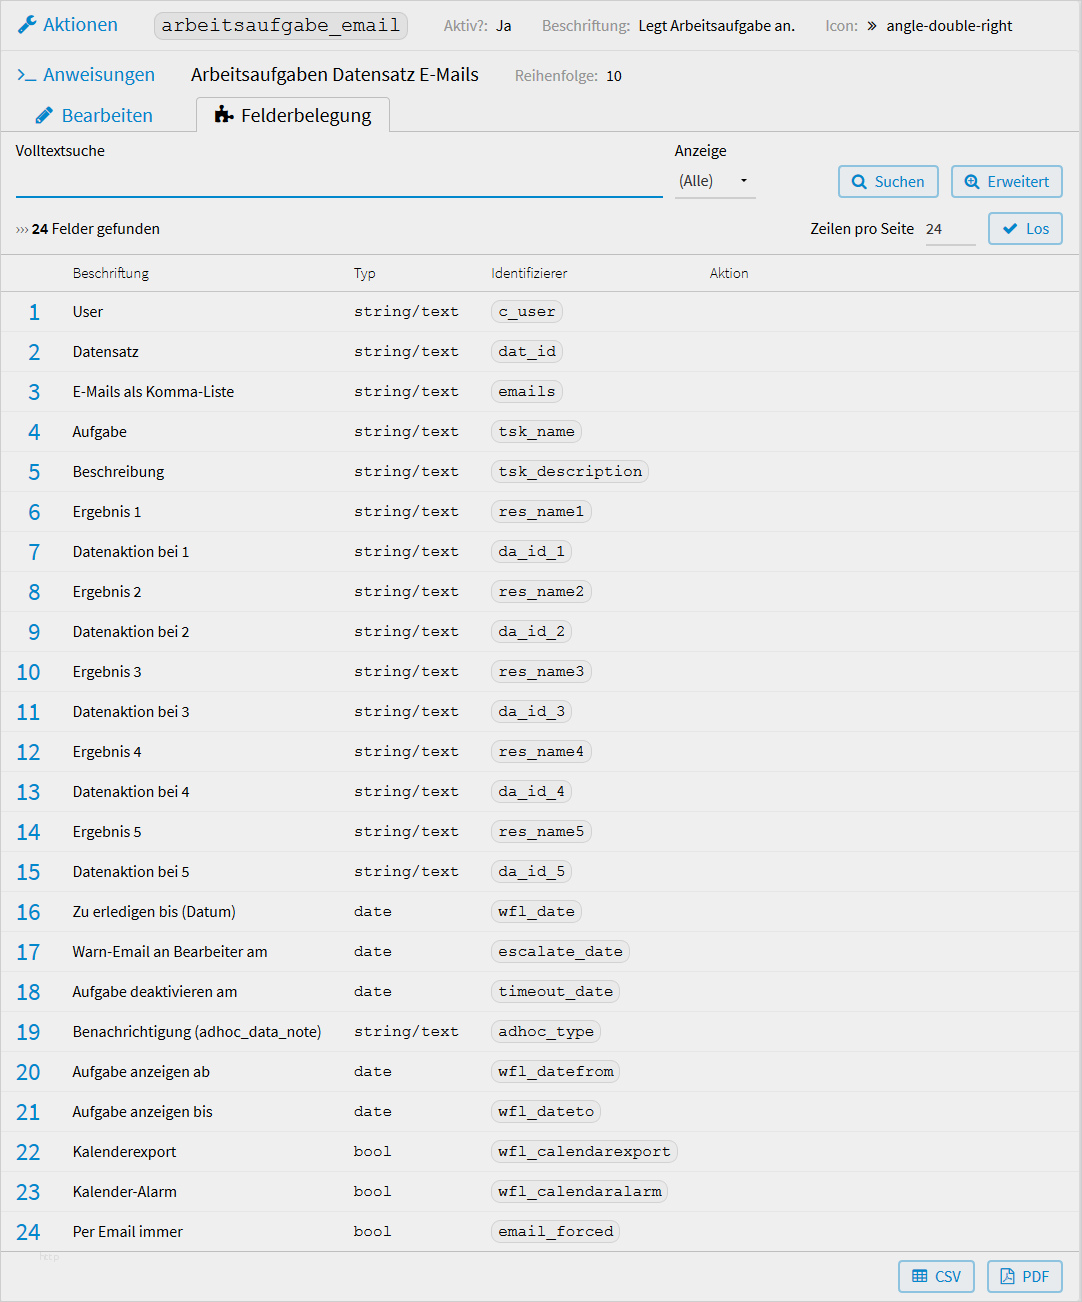Click the zoom-plus icon in Erweitert button
This screenshot has height=1302, width=1082.
pyautogui.click(x=972, y=182)
